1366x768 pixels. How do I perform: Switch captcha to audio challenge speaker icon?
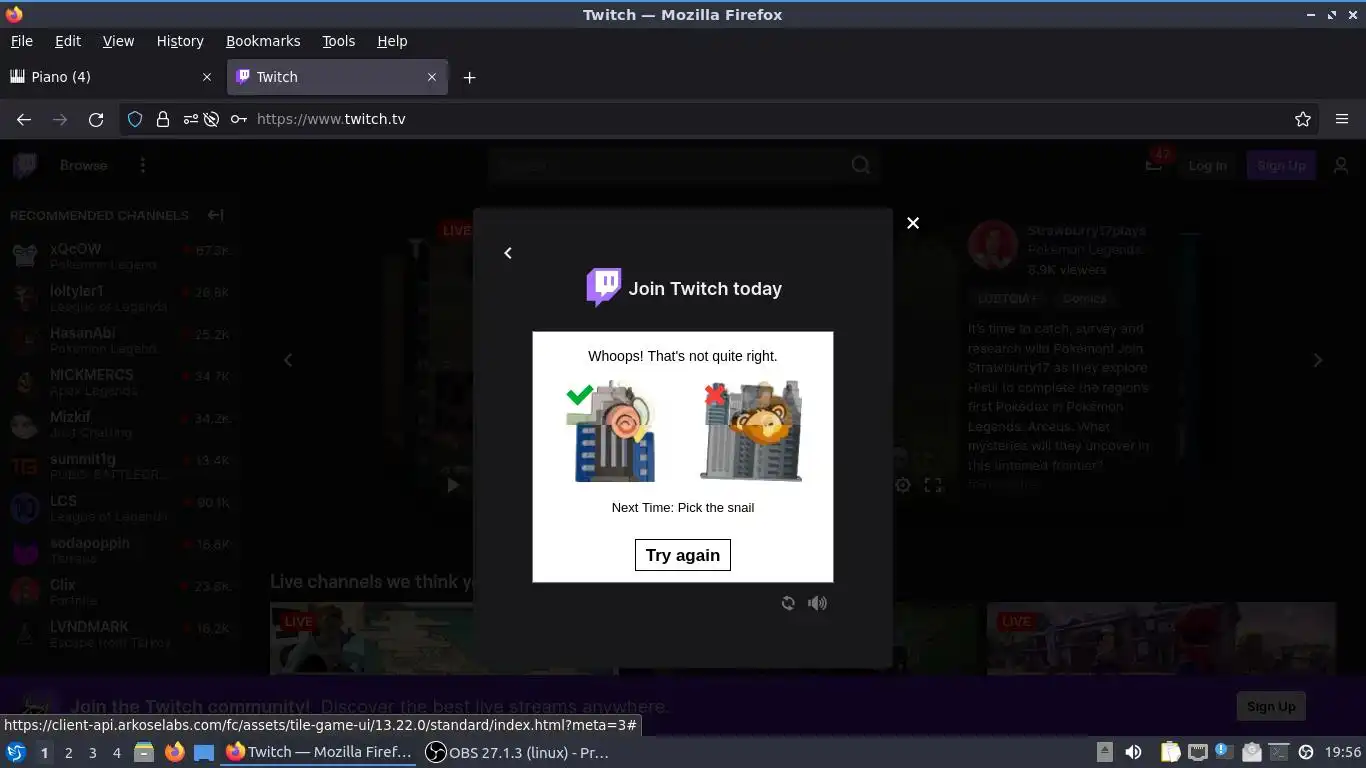818,603
